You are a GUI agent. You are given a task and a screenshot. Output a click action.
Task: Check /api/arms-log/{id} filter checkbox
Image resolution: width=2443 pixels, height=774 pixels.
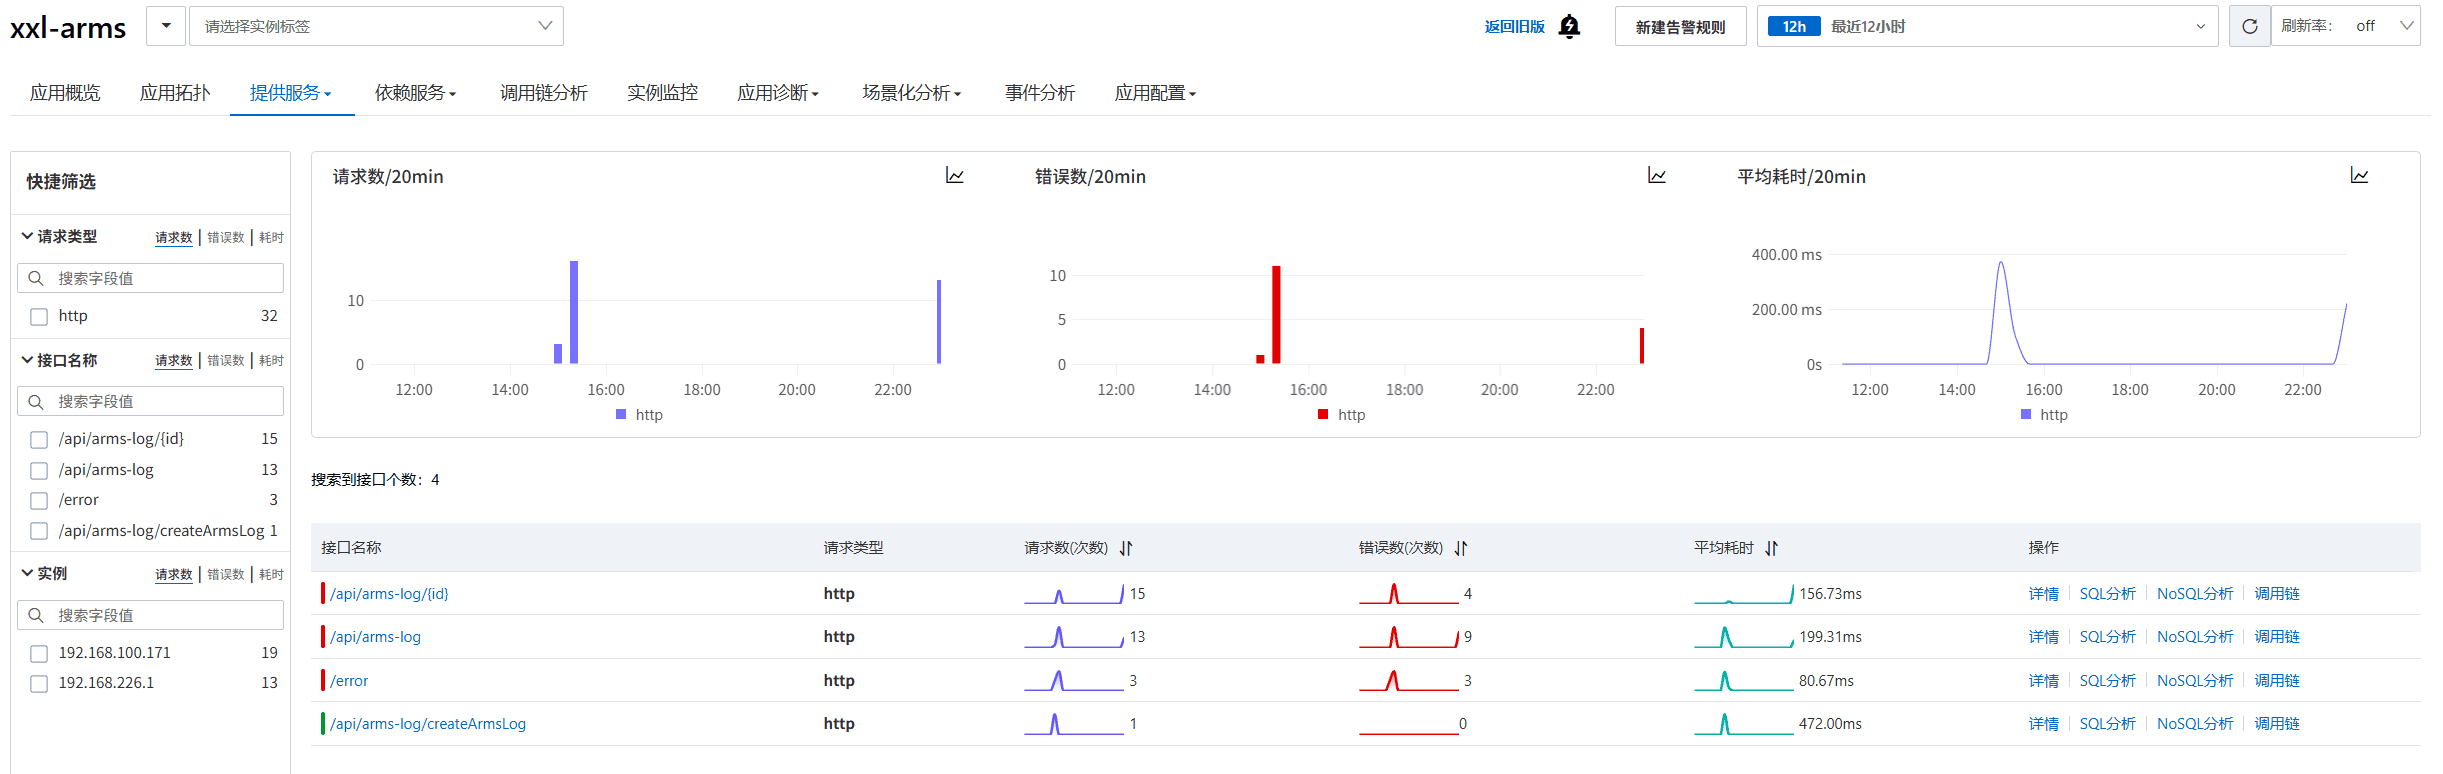click(39, 440)
